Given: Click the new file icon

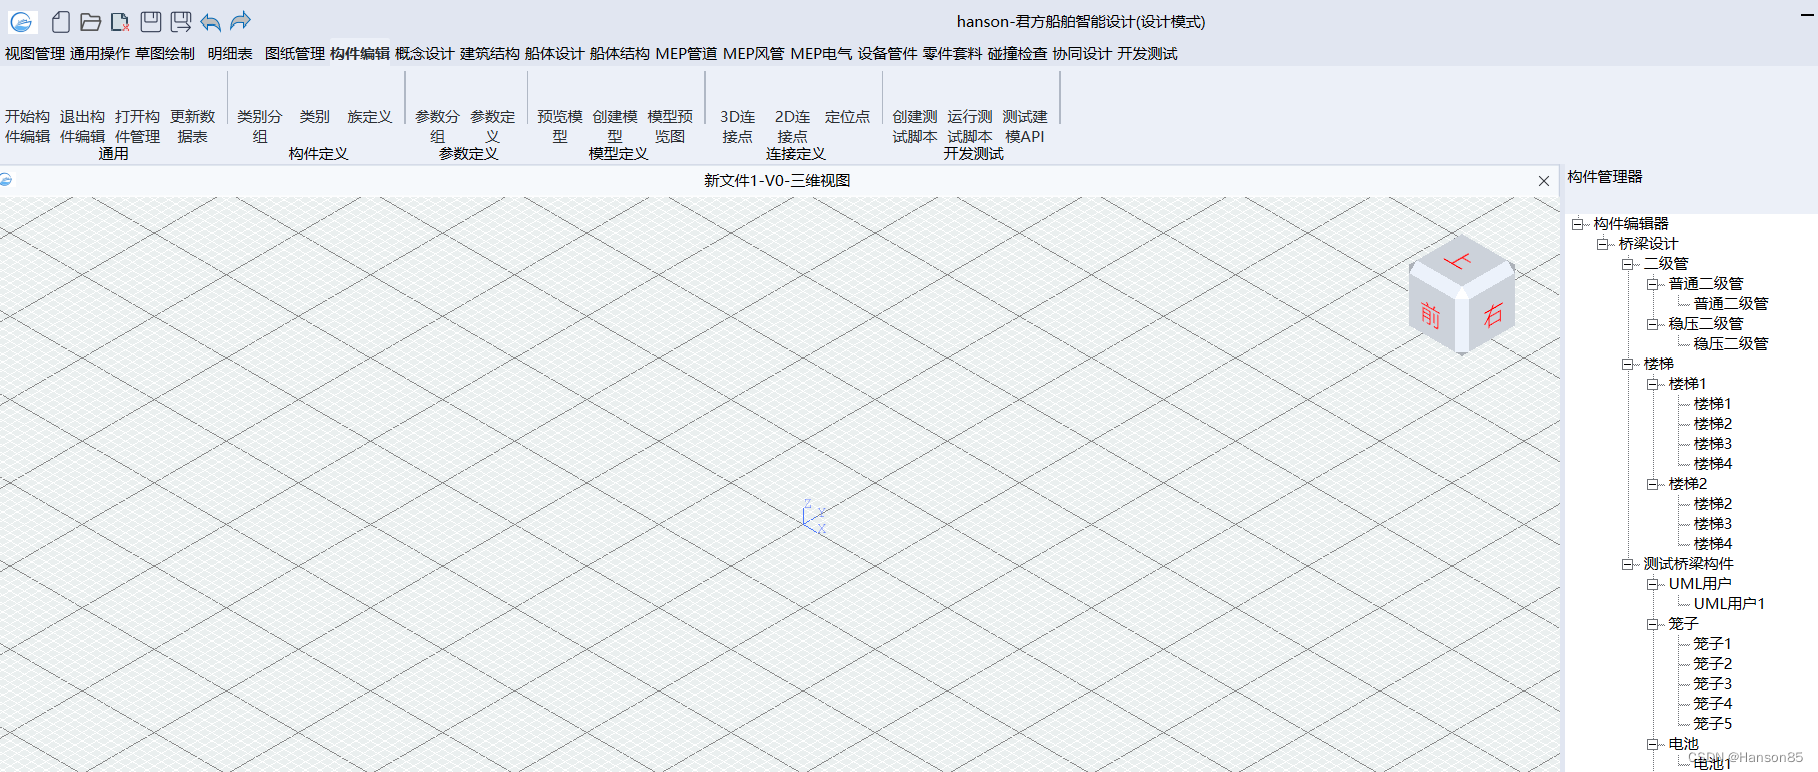Looking at the screenshot, I should pyautogui.click(x=61, y=22).
